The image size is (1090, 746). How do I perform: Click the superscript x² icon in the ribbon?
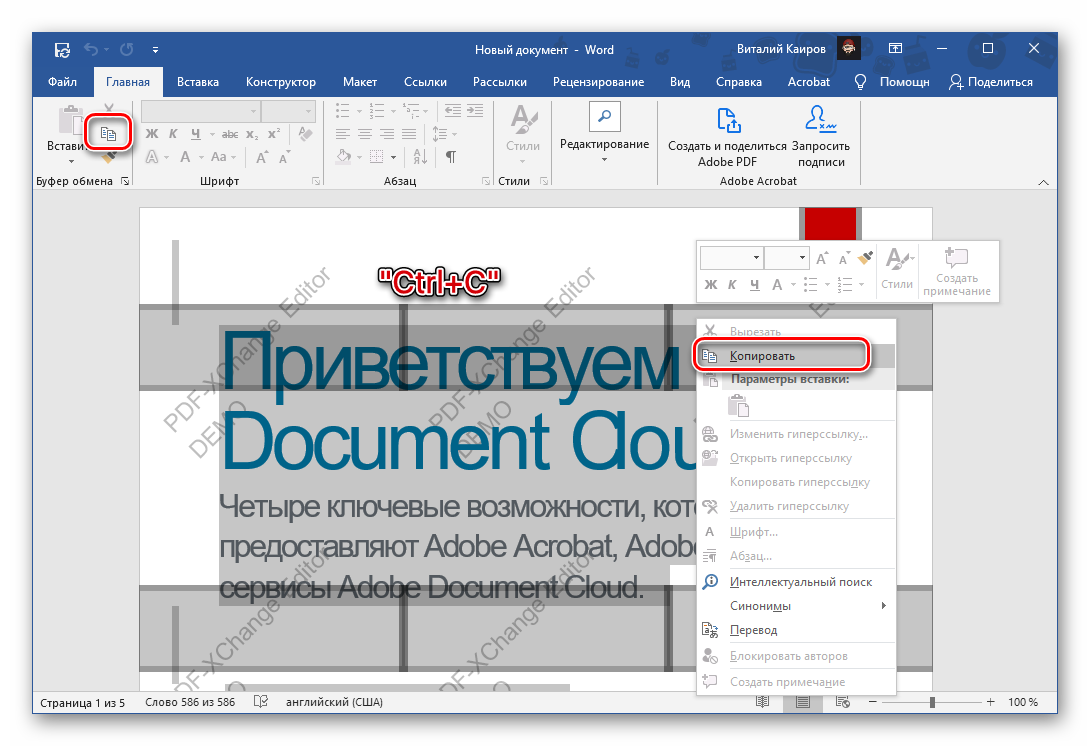click(x=274, y=133)
